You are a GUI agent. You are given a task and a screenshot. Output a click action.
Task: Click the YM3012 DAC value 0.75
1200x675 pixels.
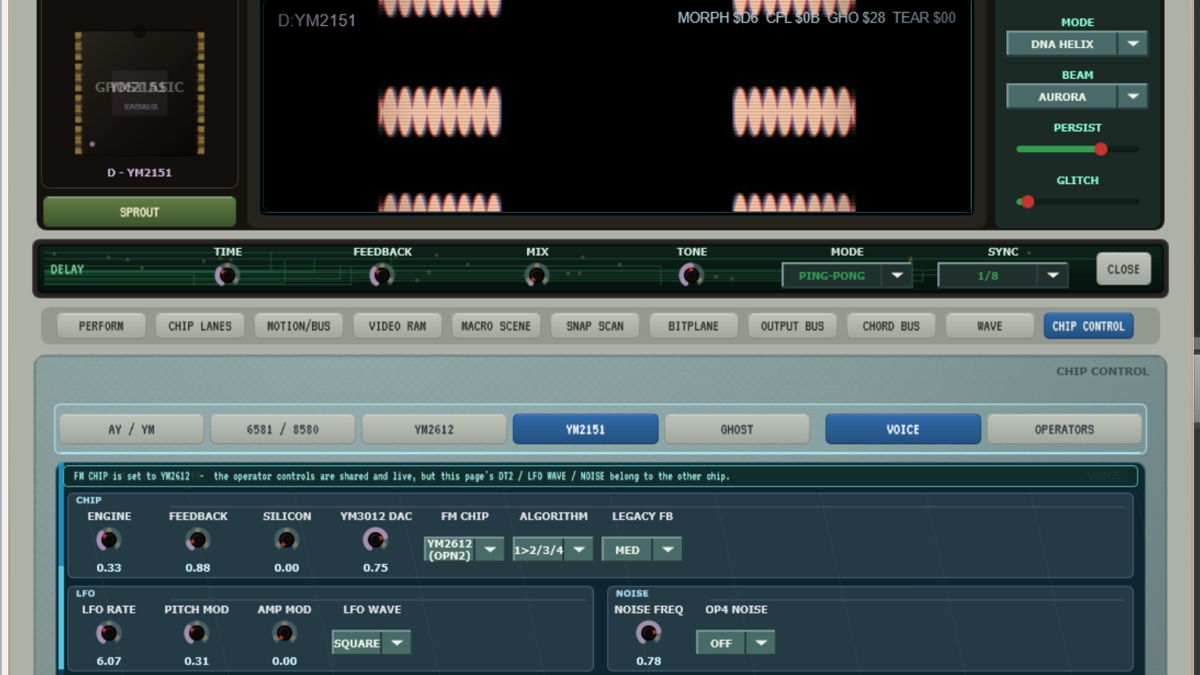point(375,568)
